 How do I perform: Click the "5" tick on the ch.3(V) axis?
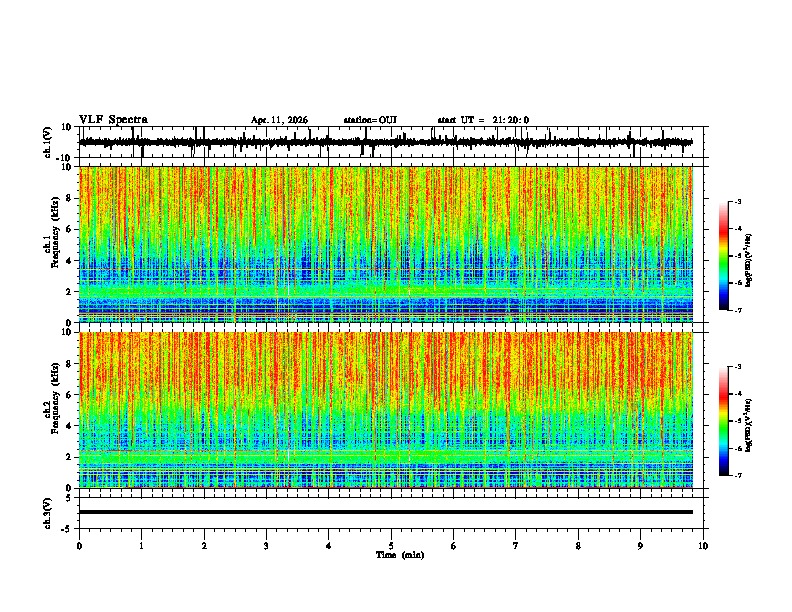point(70,498)
